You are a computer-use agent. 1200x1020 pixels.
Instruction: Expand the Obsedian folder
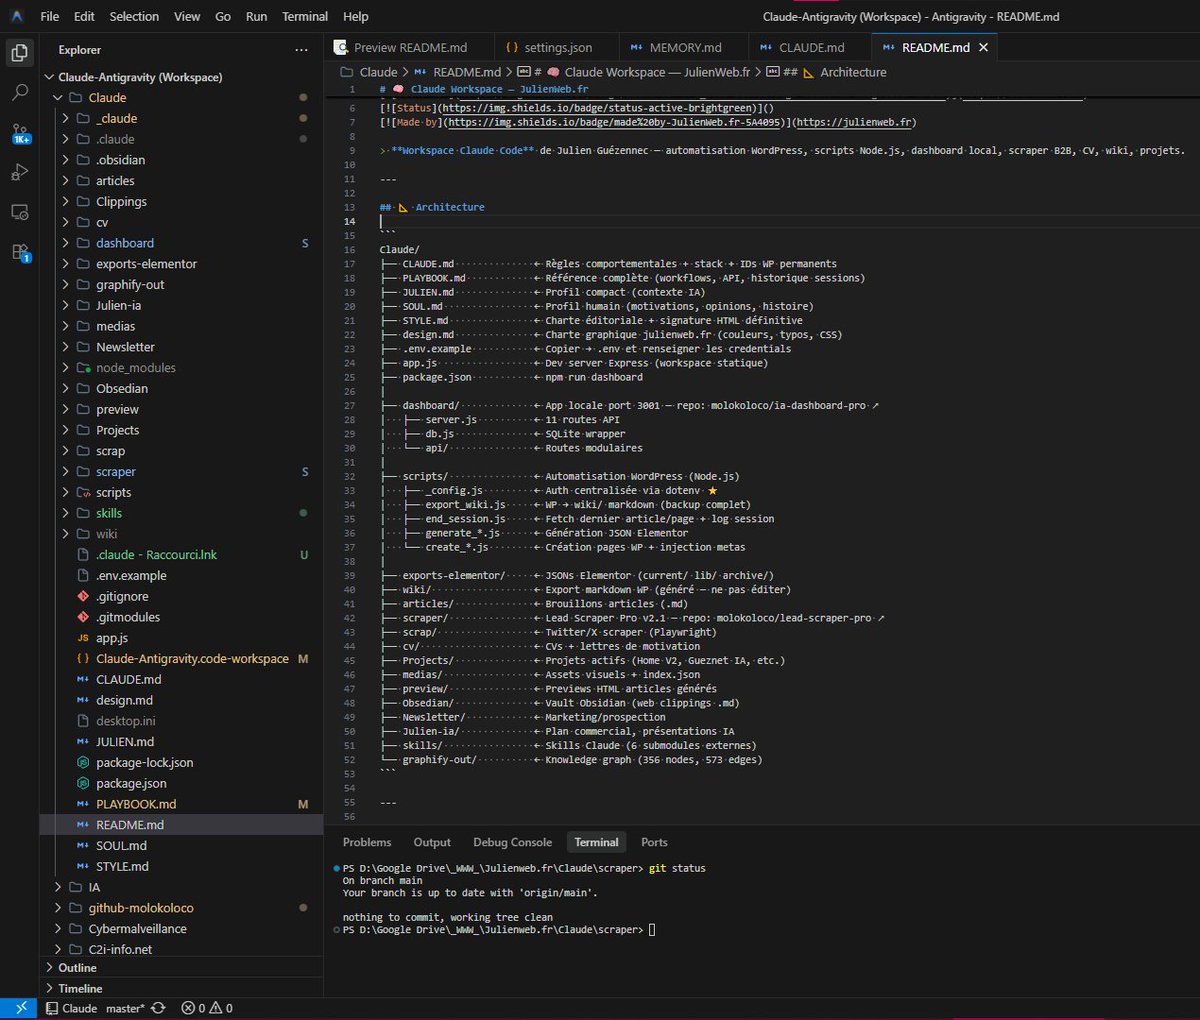(181, 389)
